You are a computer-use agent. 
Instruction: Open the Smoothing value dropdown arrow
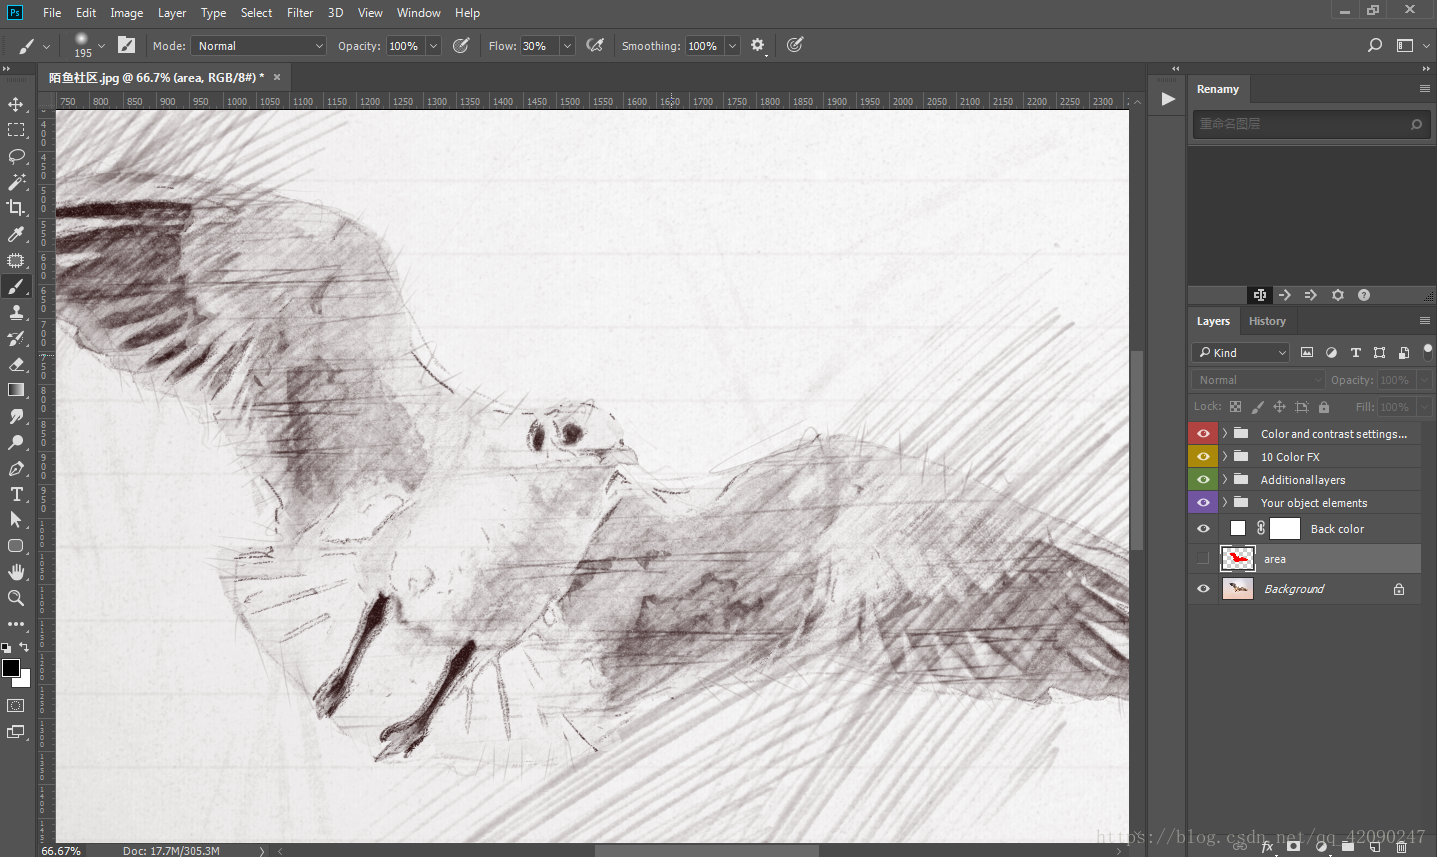(x=732, y=46)
